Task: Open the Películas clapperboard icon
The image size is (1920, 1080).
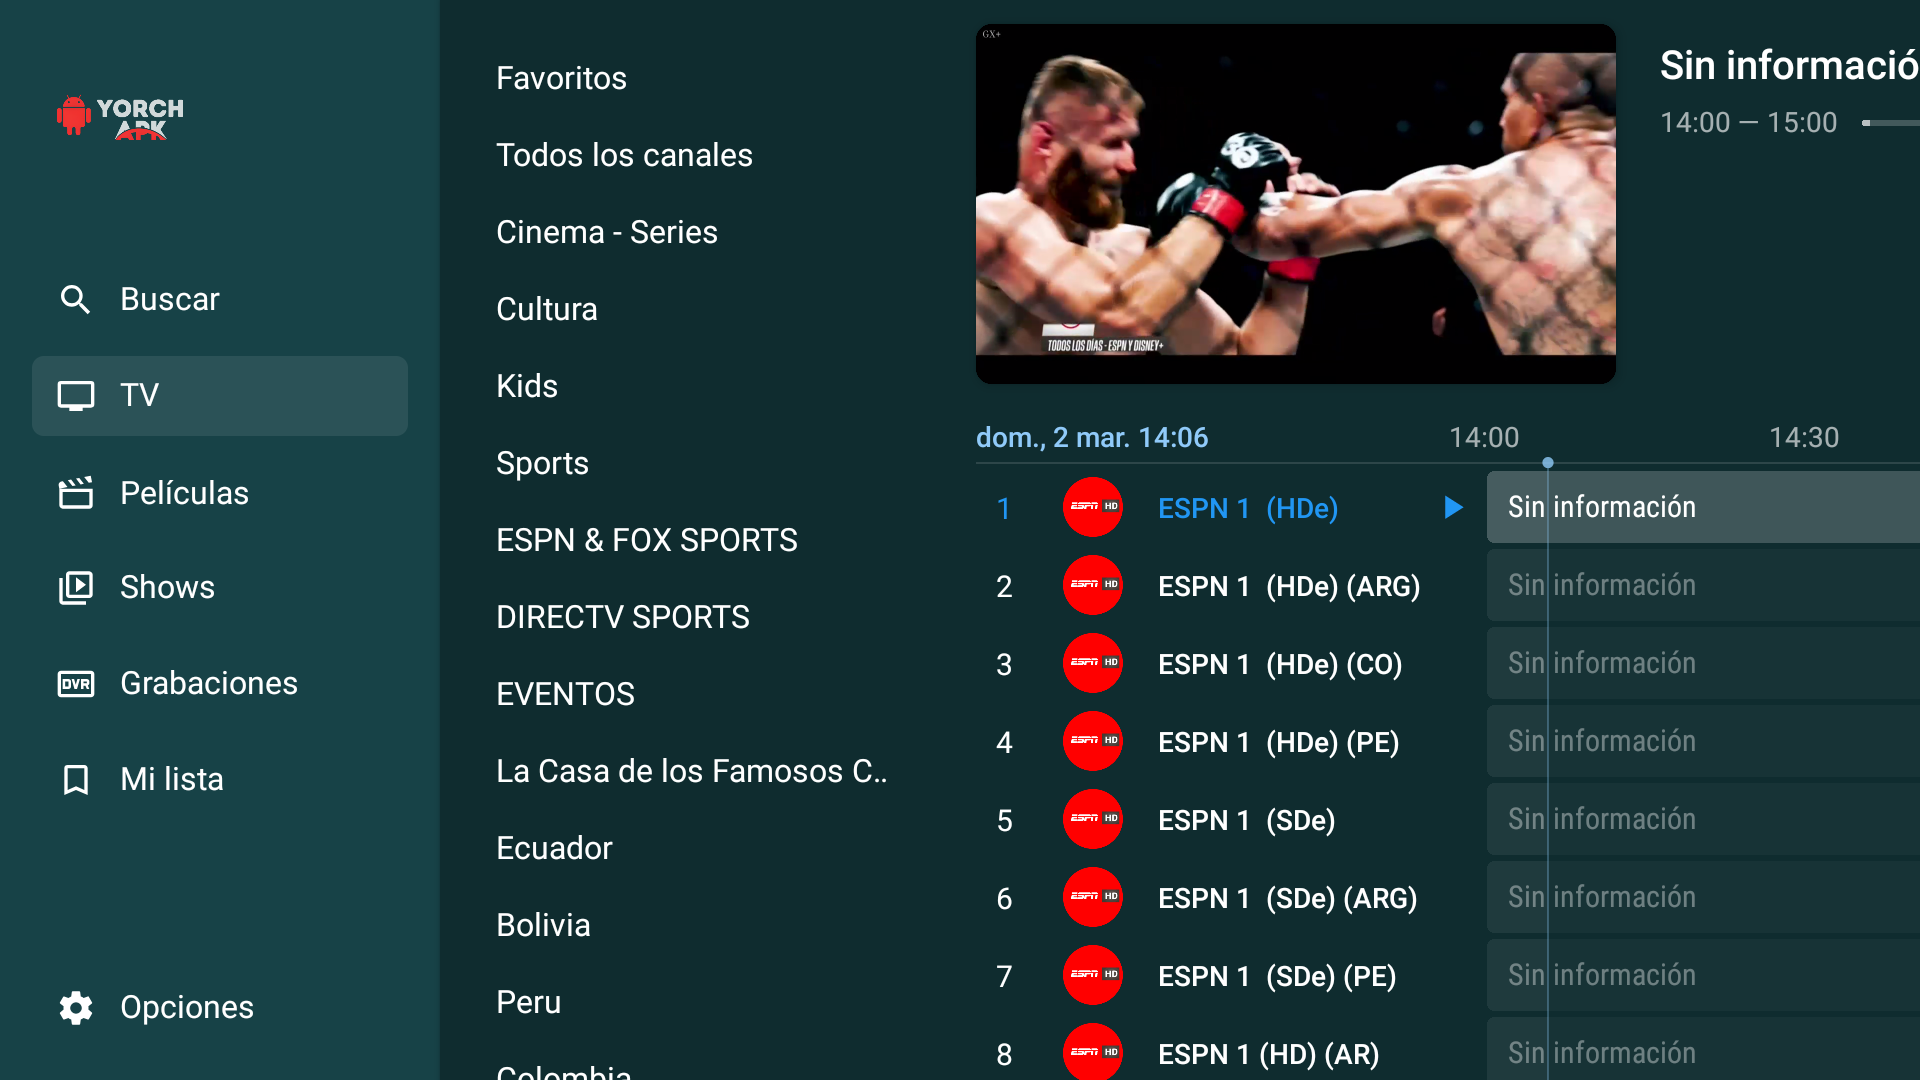Action: click(76, 493)
